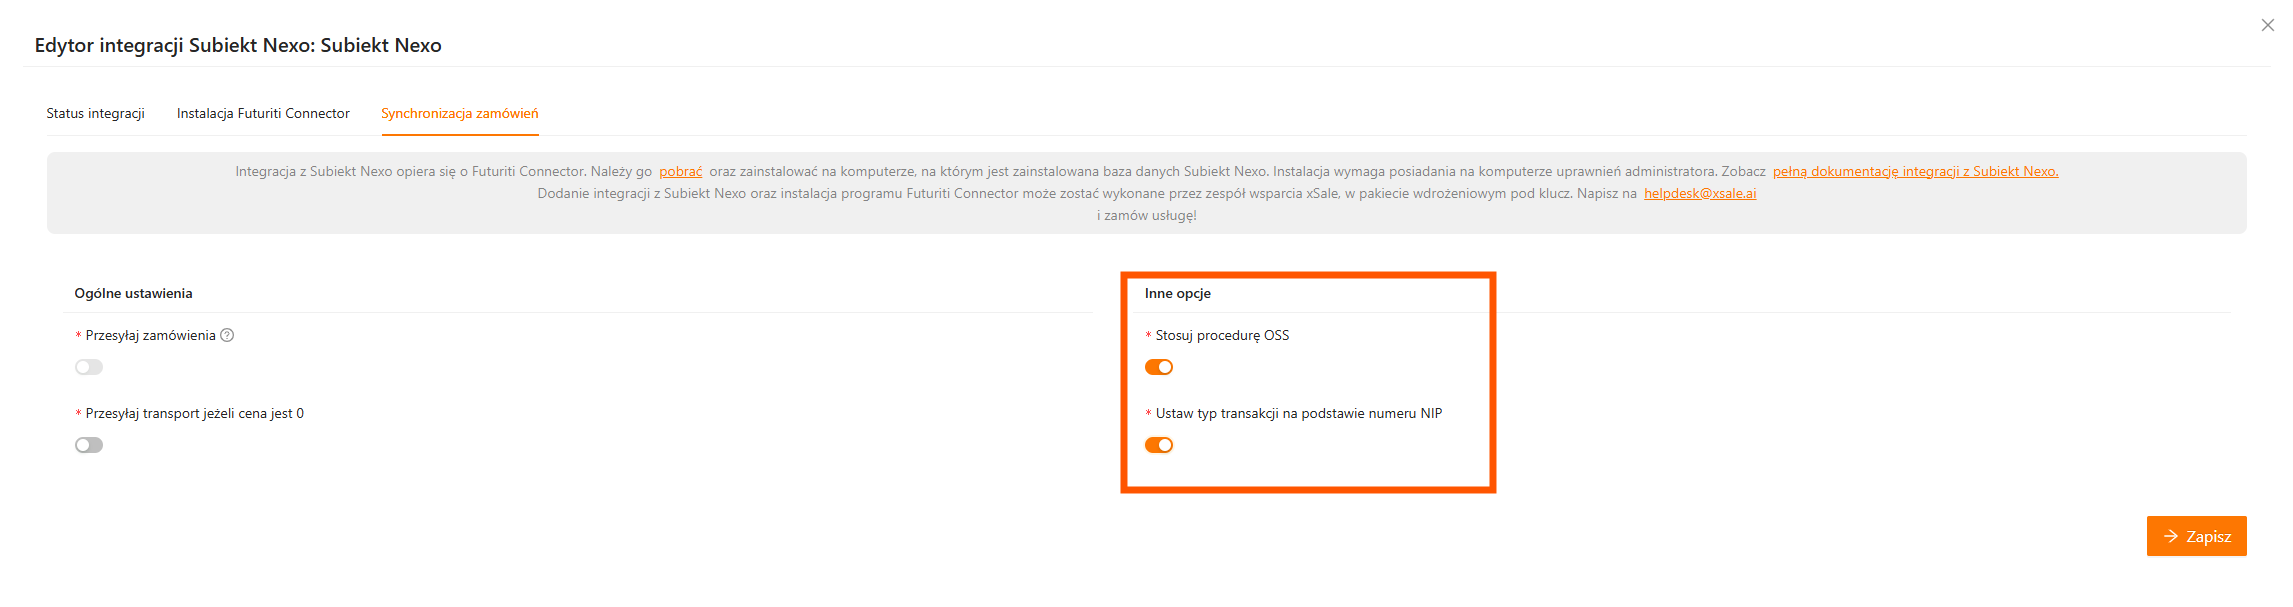Click the pobrać download link
2293x607 pixels.
tap(680, 171)
